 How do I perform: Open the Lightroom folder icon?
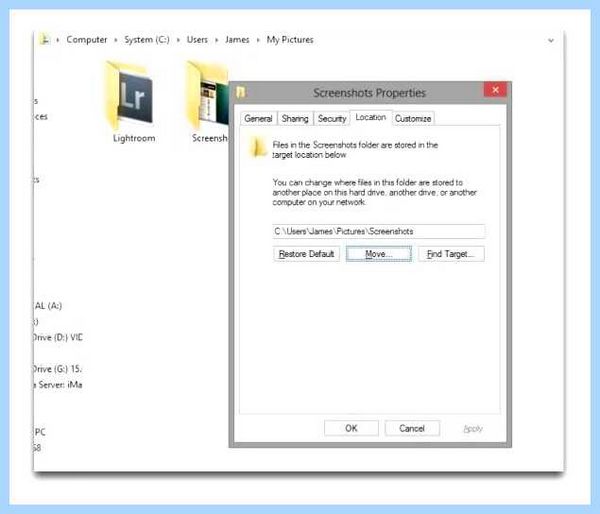(130, 96)
